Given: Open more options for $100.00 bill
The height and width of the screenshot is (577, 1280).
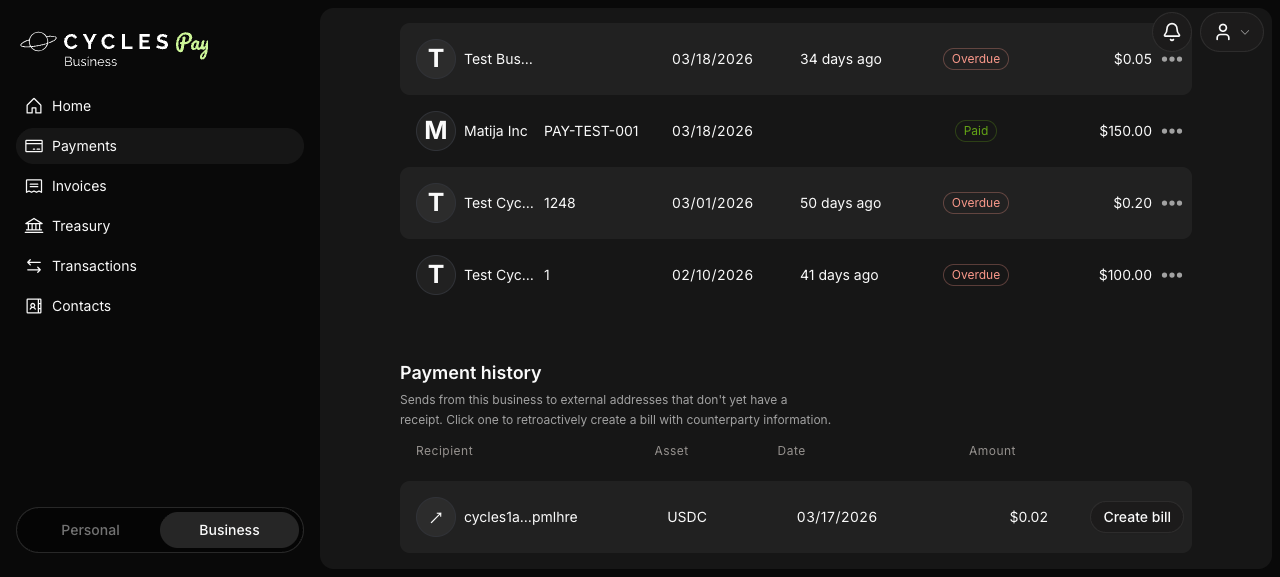Looking at the screenshot, I should [x=1172, y=275].
